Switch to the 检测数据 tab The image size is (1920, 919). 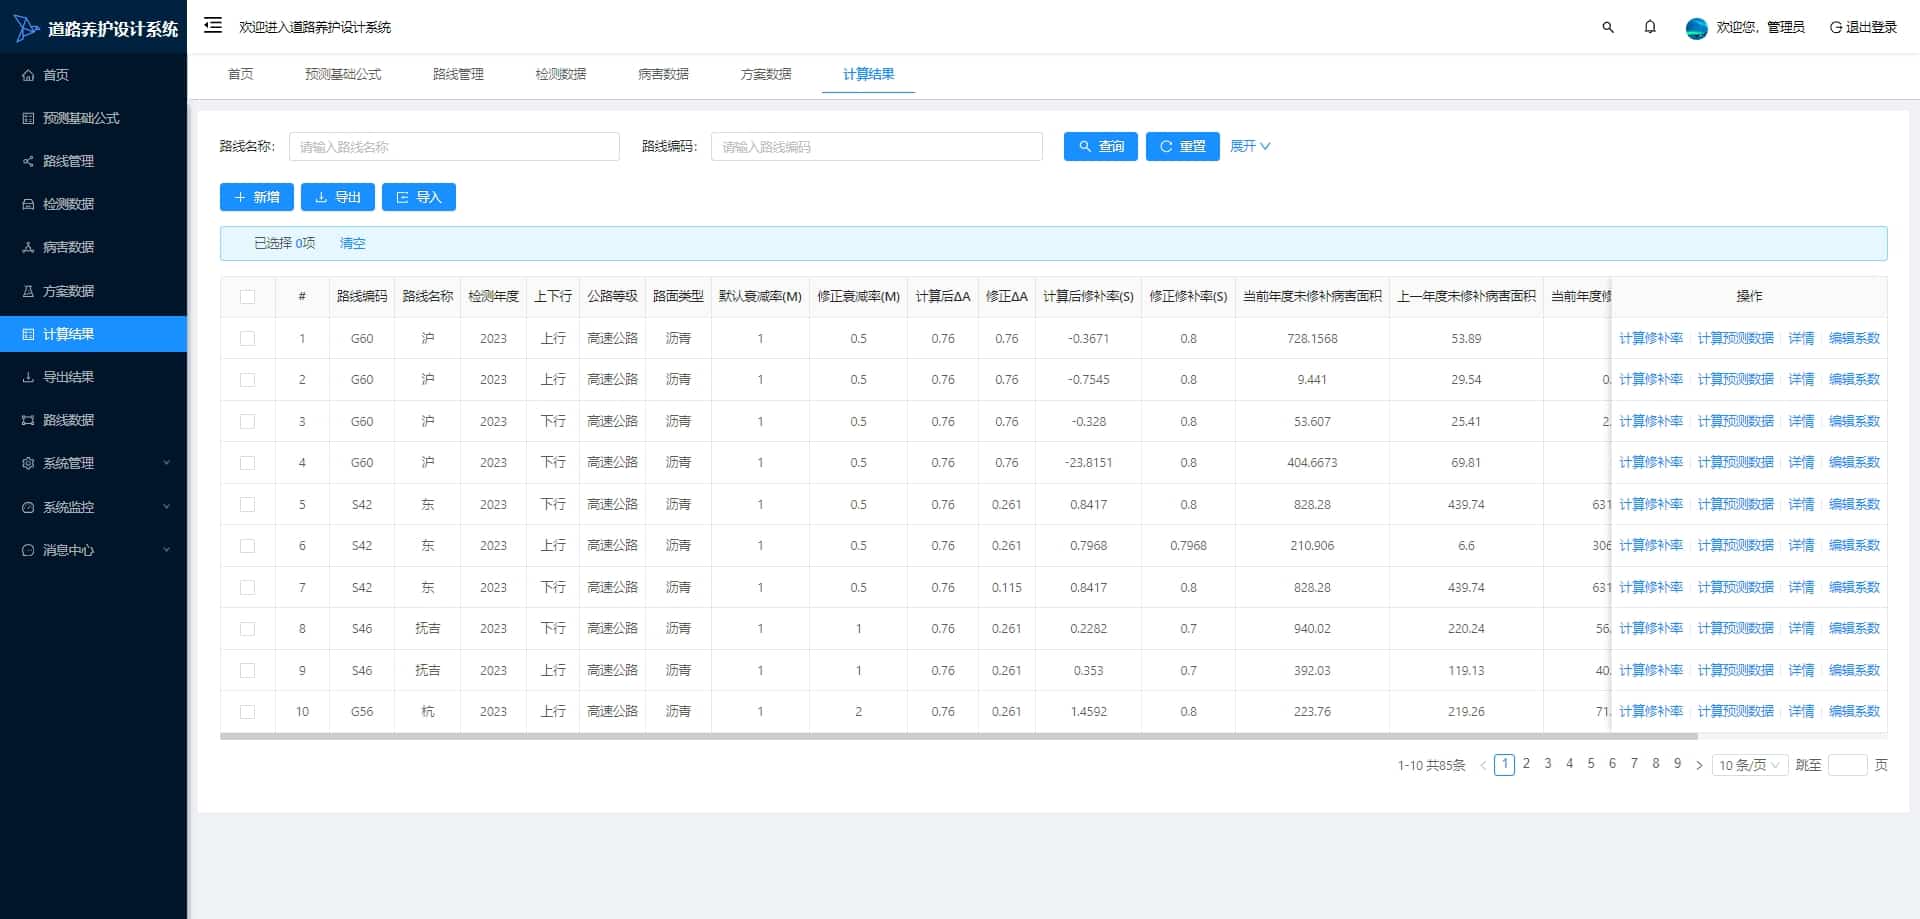tap(561, 74)
